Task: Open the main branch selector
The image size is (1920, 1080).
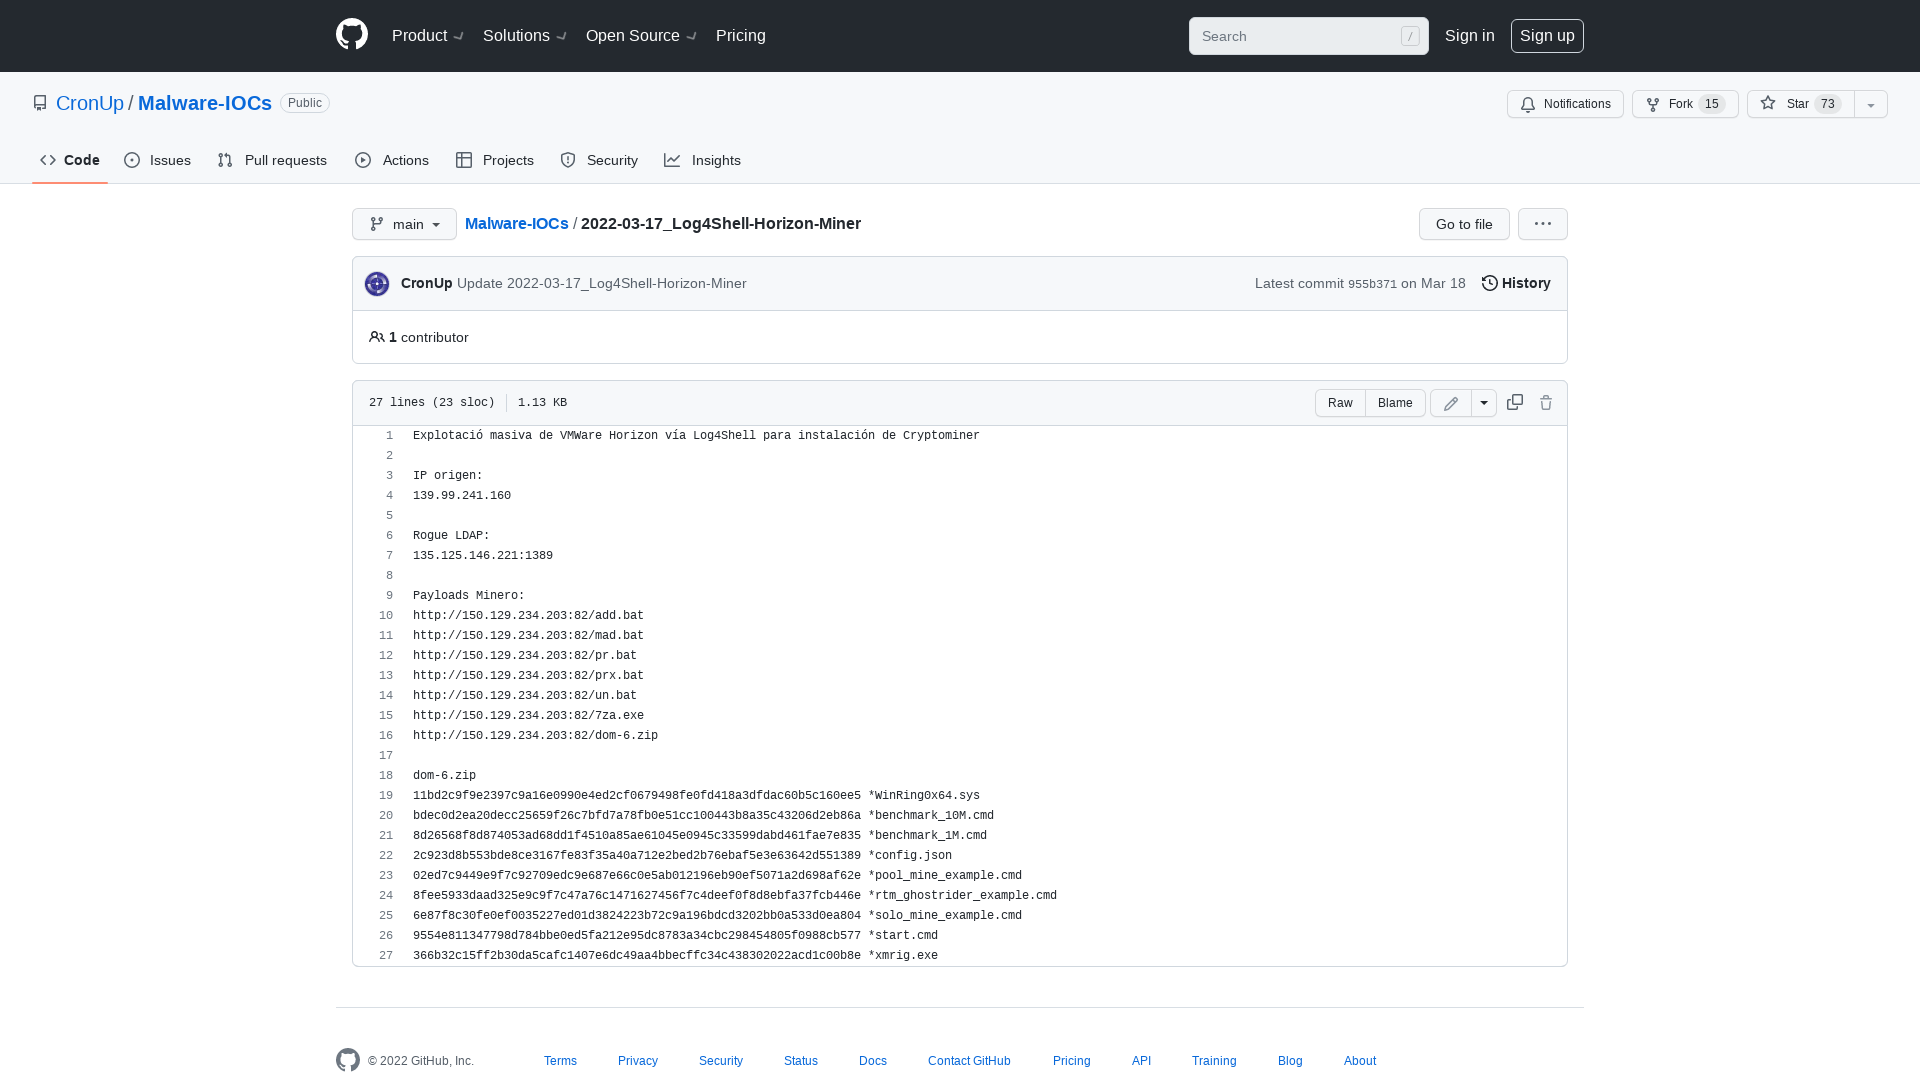Action: point(404,224)
